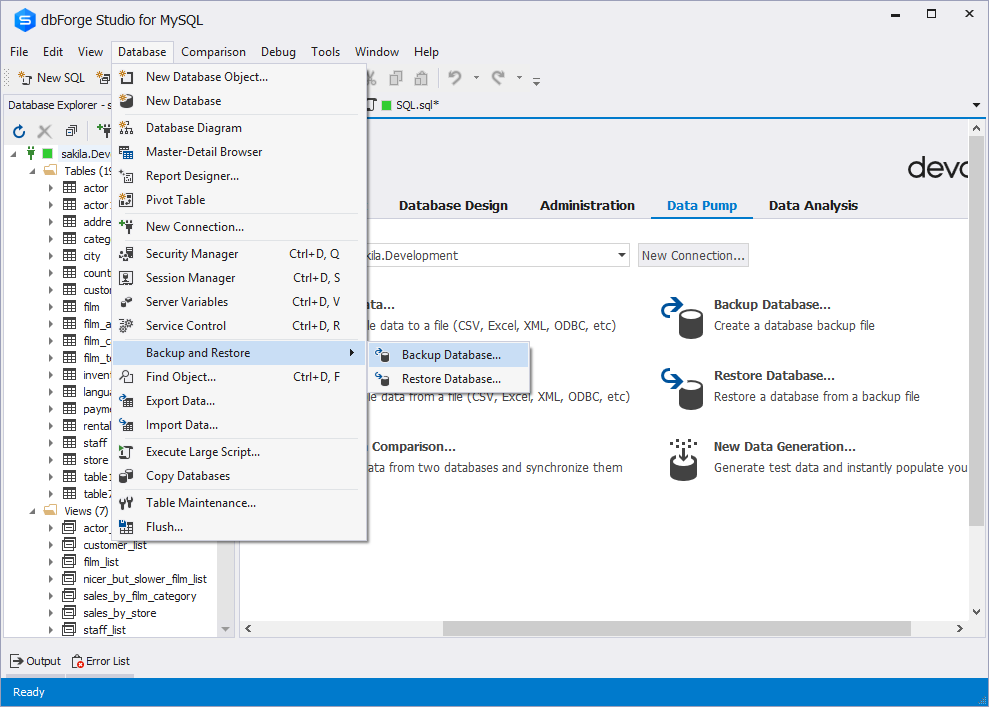Choose Find Object menu item
The width and height of the screenshot is (989, 707).
[240, 377]
